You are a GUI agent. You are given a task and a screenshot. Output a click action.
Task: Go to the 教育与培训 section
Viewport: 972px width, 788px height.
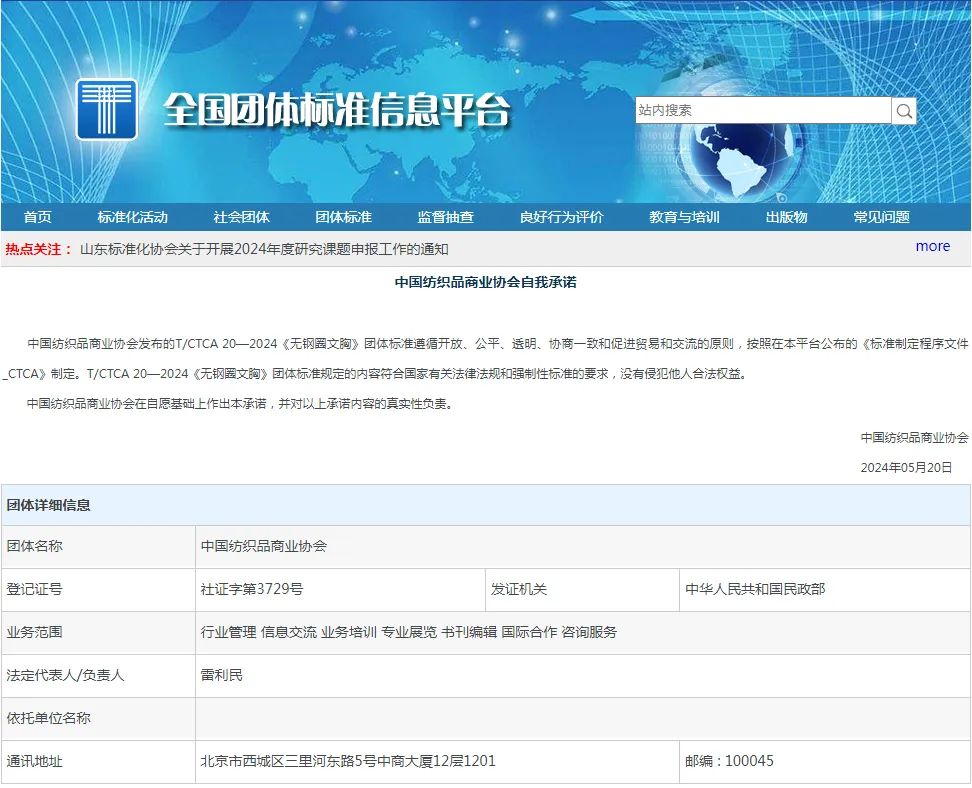[684, 217]
